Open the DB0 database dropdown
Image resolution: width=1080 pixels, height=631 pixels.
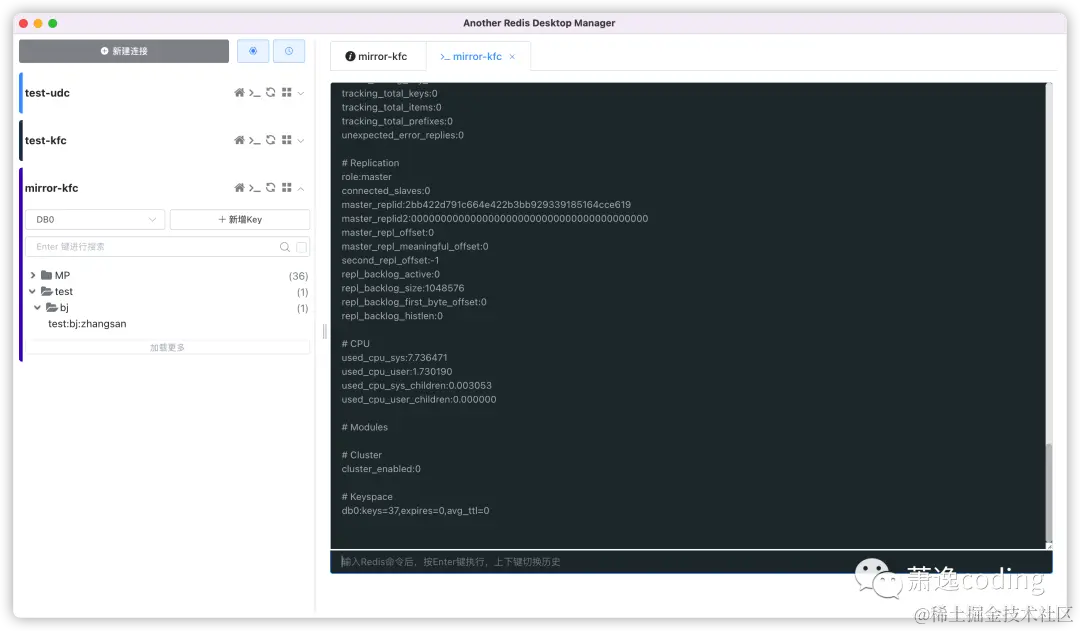click(x=95, y=219)
